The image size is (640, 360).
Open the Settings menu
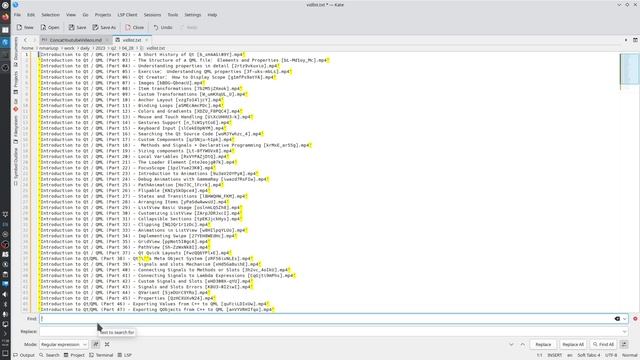[193, 15]
